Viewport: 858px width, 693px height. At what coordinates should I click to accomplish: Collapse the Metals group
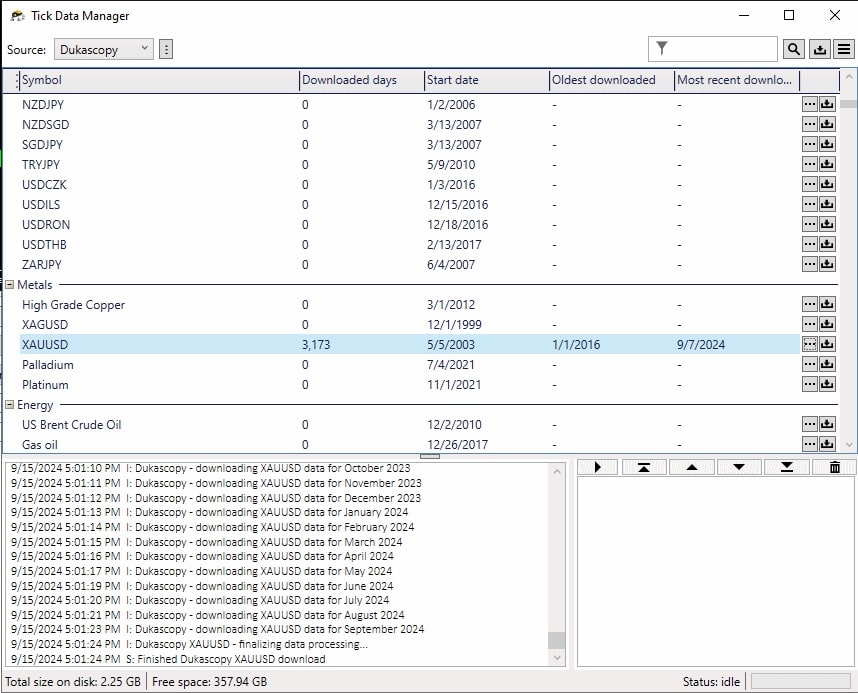9,285
